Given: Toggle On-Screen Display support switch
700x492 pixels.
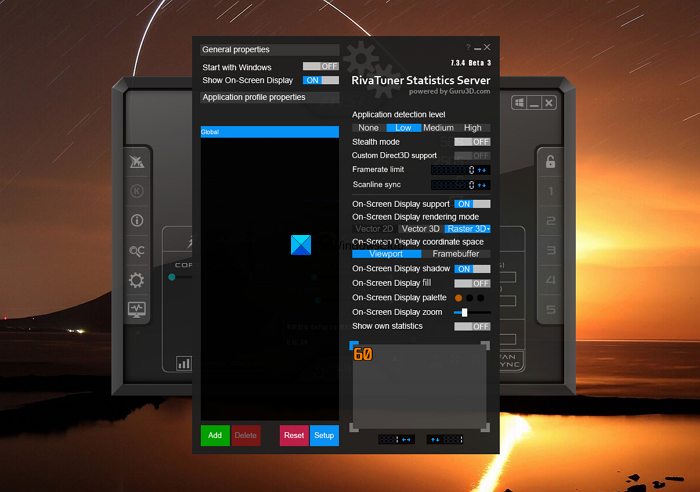Looking at the screenshot, I should (472, 204).
